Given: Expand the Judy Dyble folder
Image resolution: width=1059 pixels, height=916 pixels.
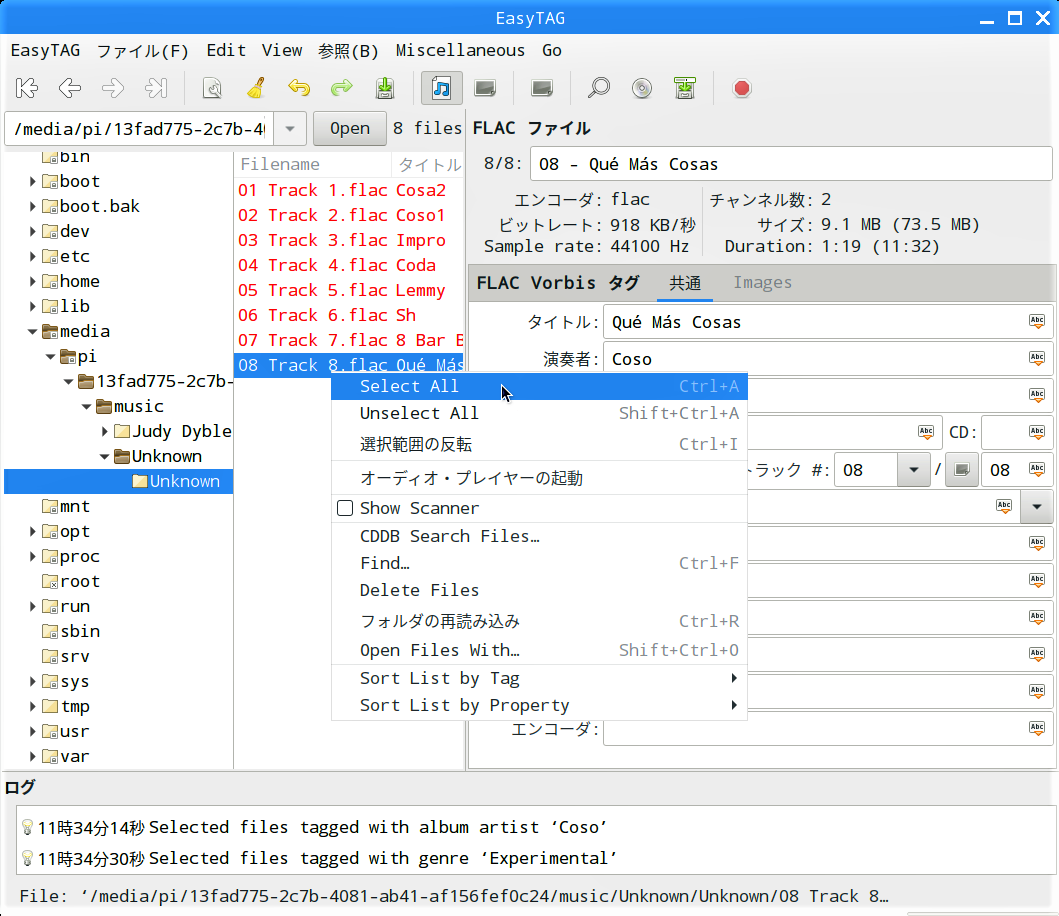Looking at the screenshot, I should pyautogui.click(x=105, y=431).
